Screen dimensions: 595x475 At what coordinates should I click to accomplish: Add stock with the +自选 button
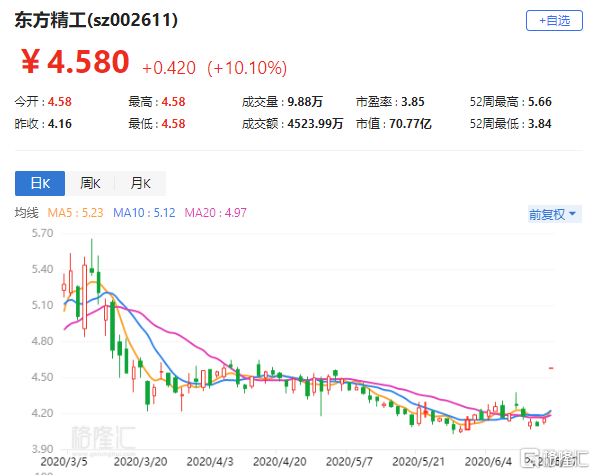pos(554,20)
